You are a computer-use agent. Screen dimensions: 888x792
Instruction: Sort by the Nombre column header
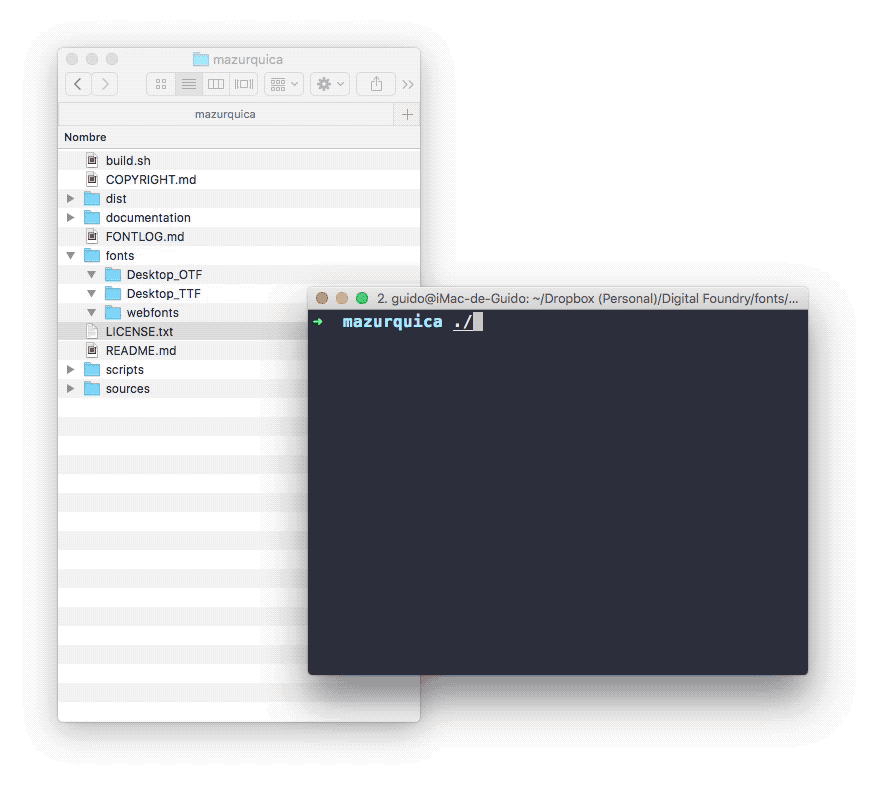tap(85, 137)
